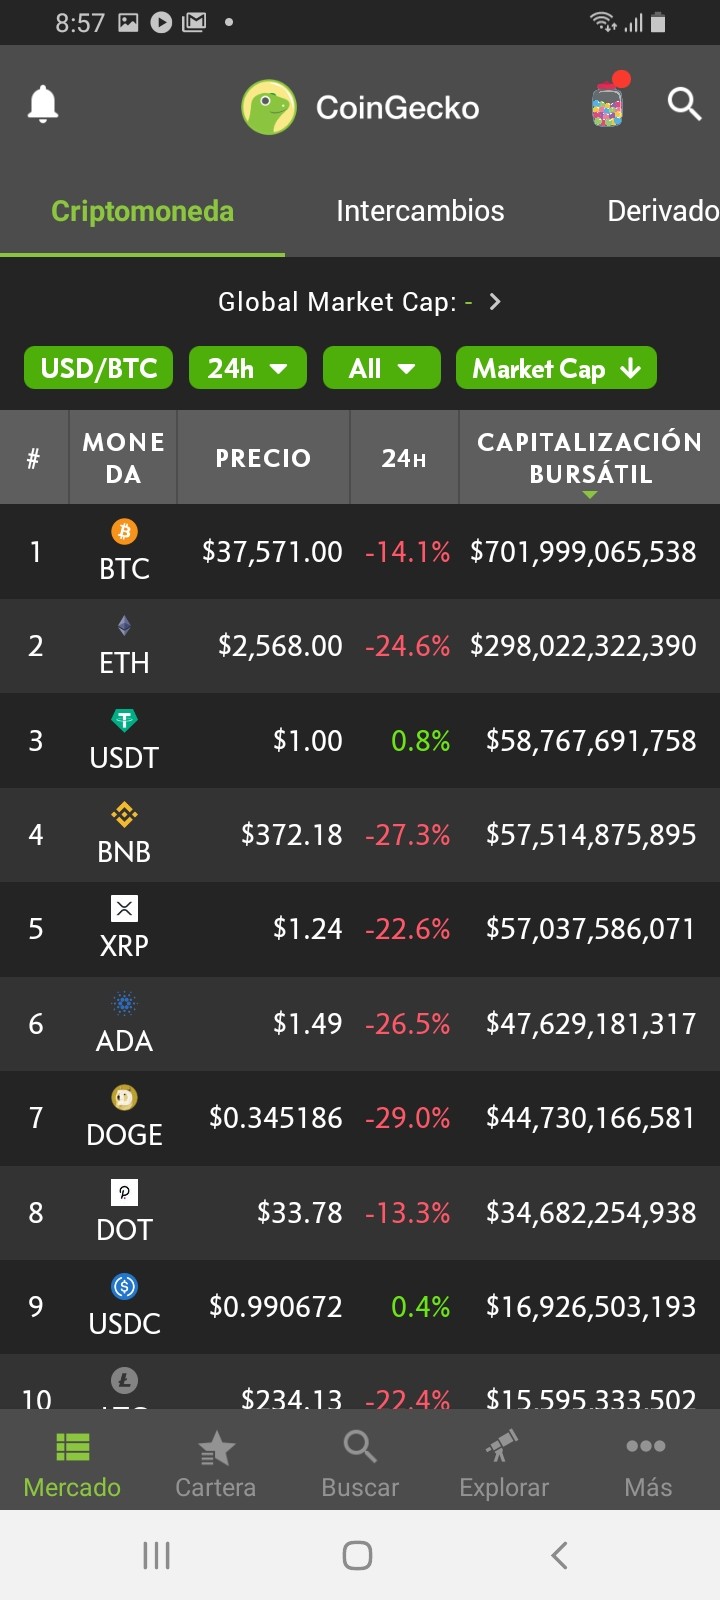Image resolution: width=720 pixels, height=1600 pixels.
Task: Tap the Bitcoin BTC coin icon
Action: [124, 531]
